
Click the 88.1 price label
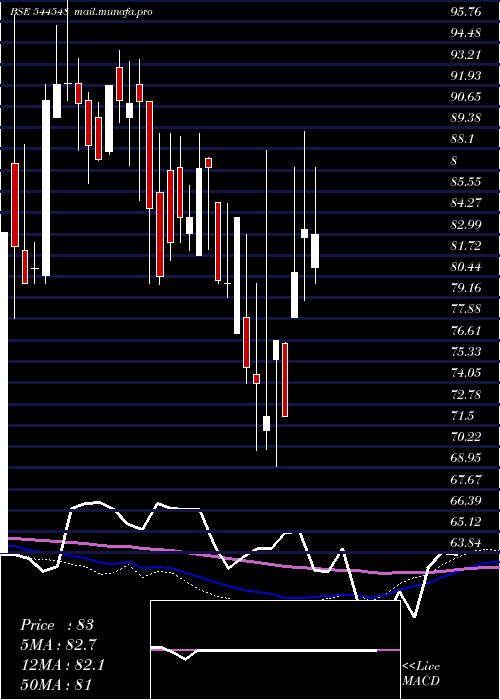(462, 139)
